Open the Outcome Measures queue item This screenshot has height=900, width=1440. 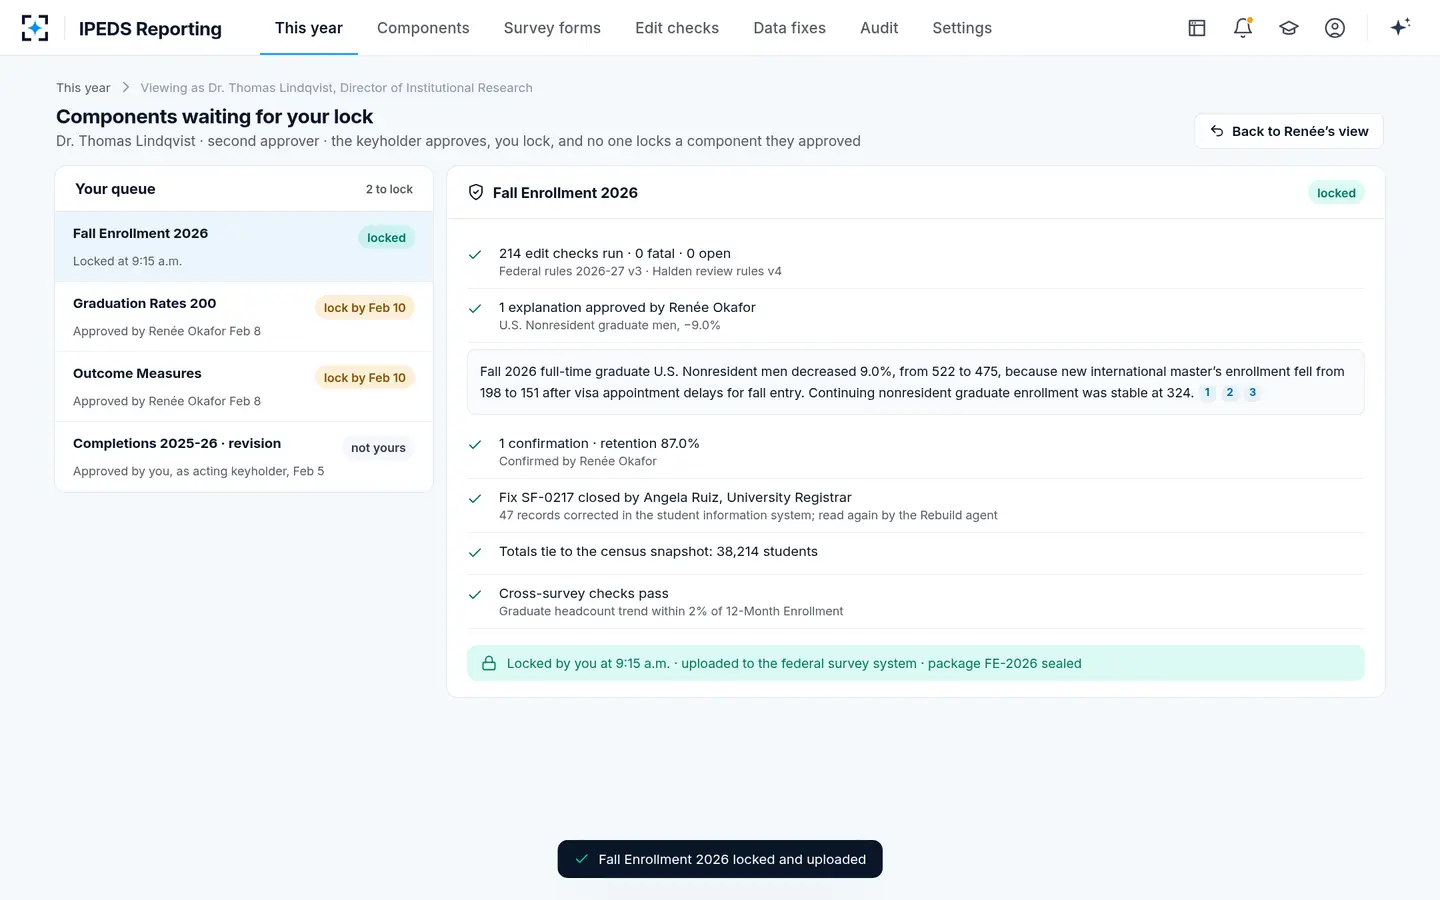244,387
